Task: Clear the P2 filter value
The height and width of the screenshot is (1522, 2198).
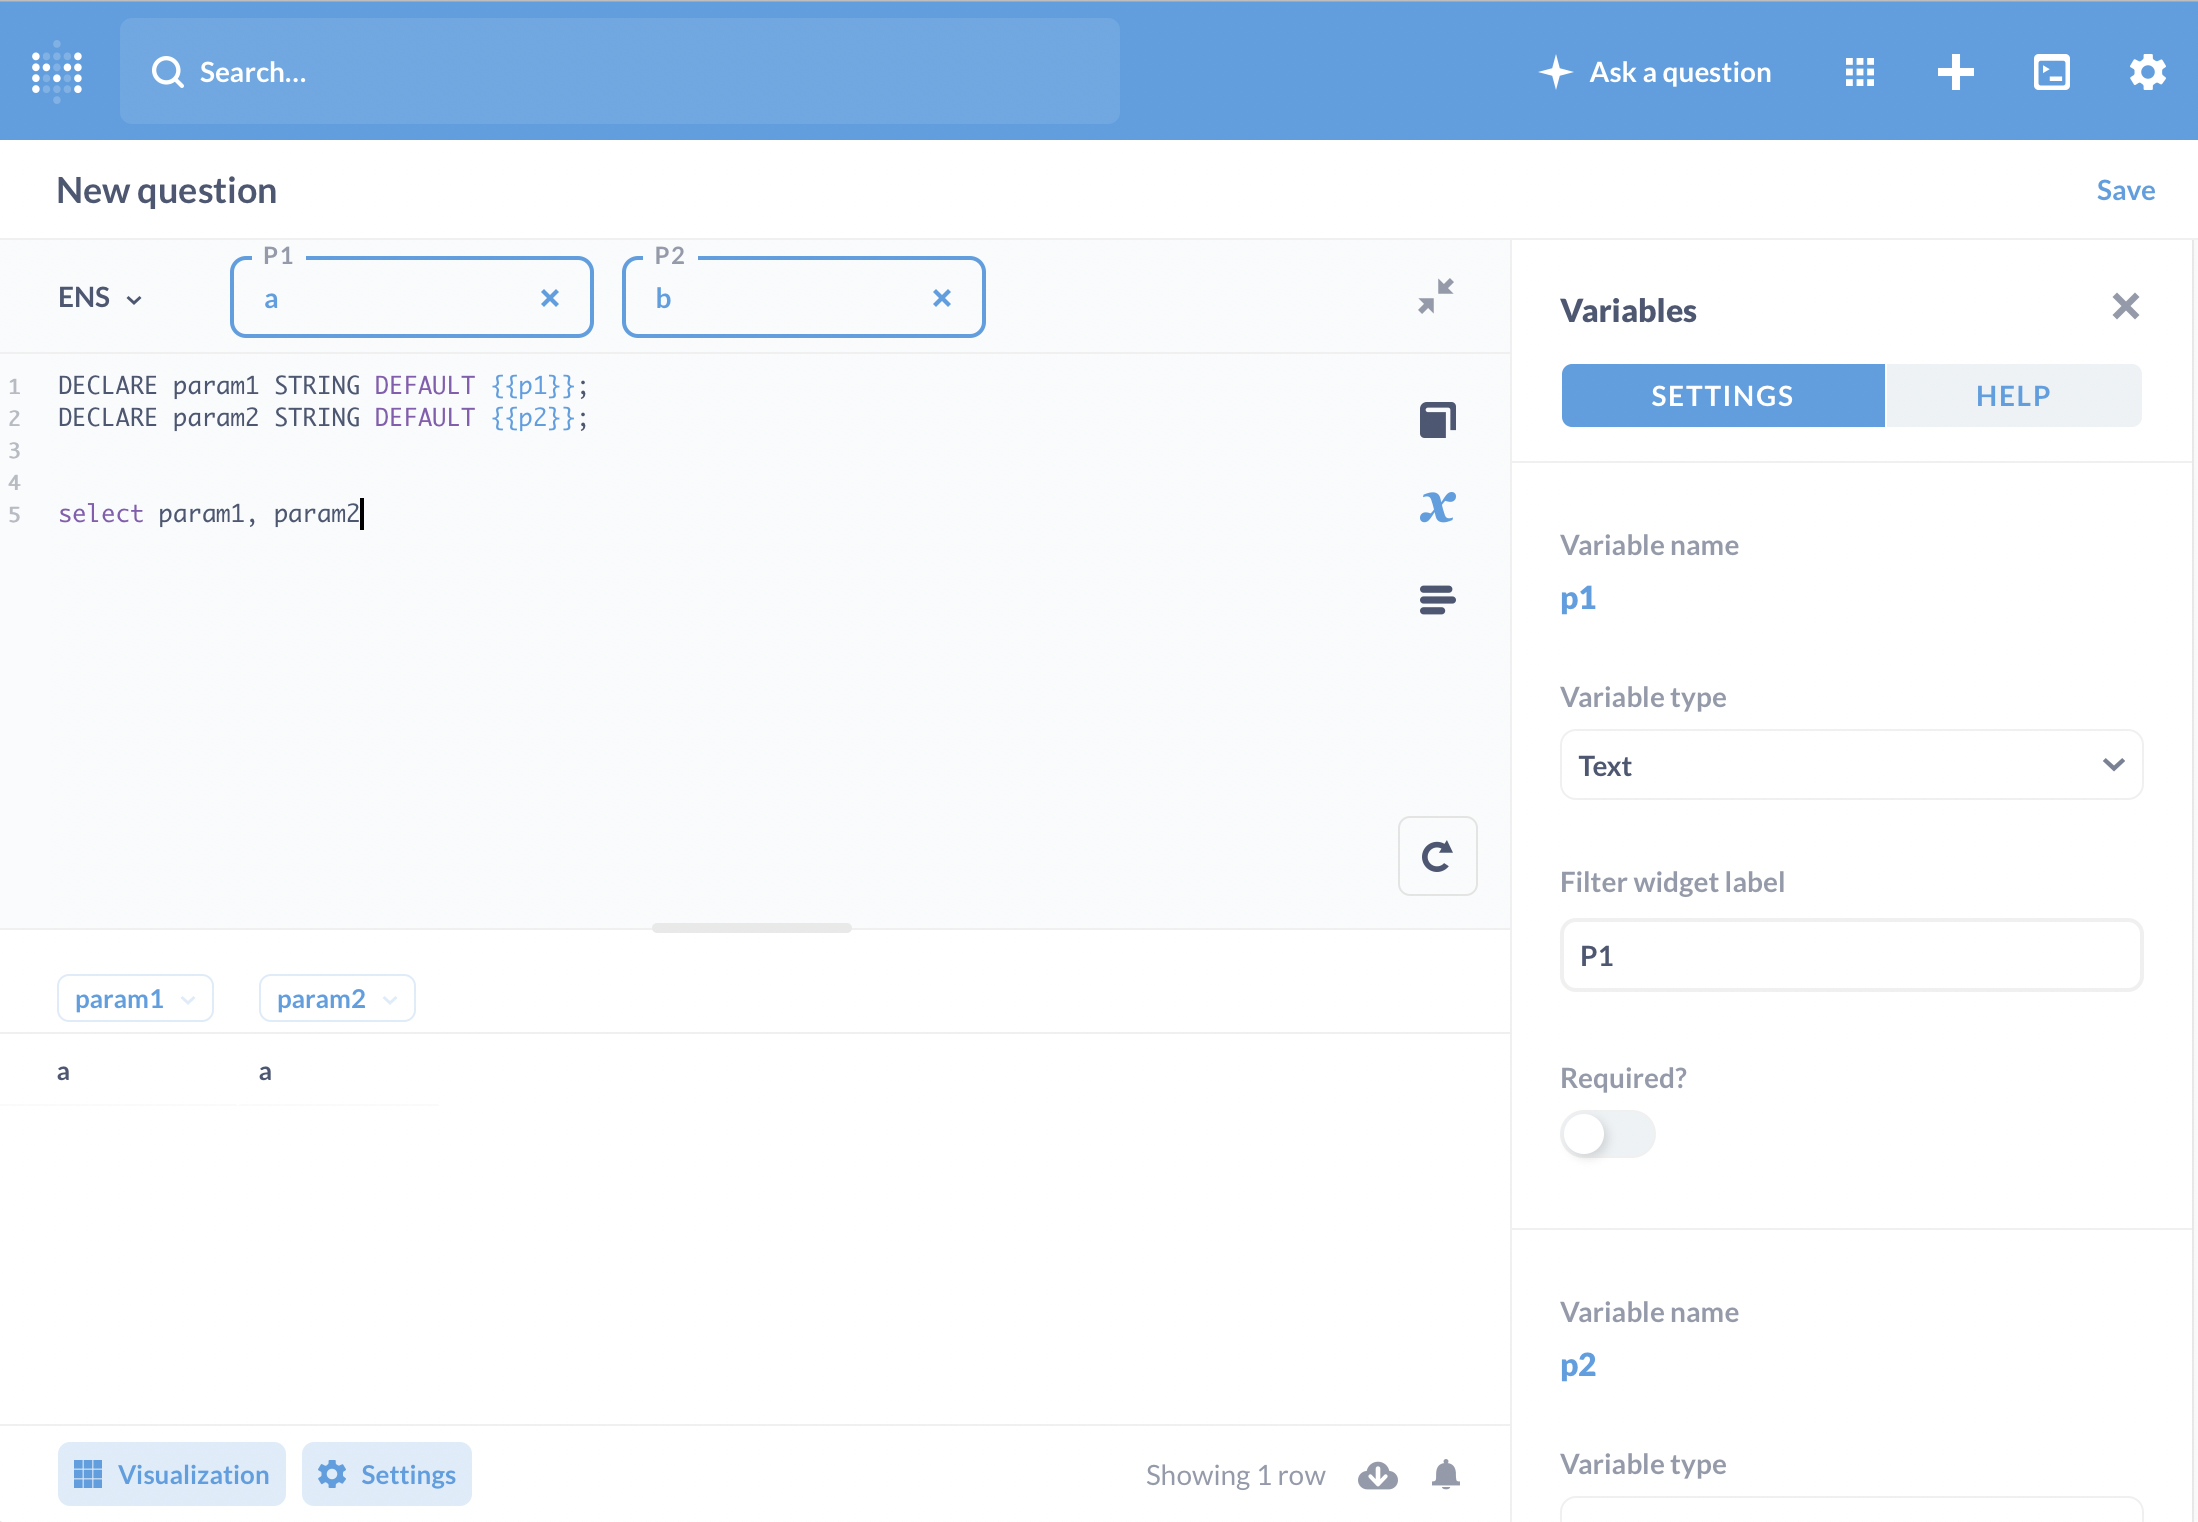Action: pos(941,297)
